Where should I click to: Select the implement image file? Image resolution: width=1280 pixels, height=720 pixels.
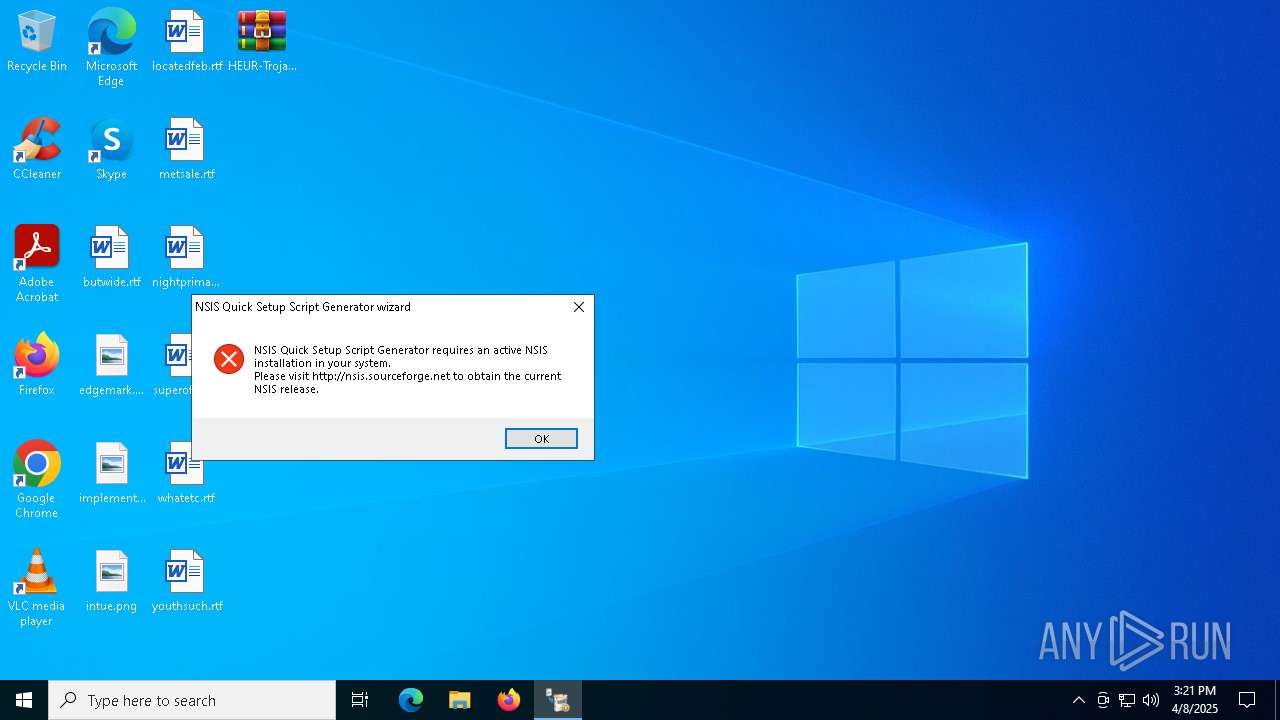point(111,473)
